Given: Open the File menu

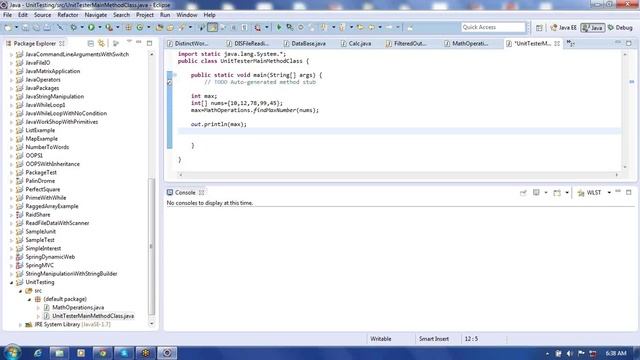Looking at the screenshot, I should [x=7, y=15].
